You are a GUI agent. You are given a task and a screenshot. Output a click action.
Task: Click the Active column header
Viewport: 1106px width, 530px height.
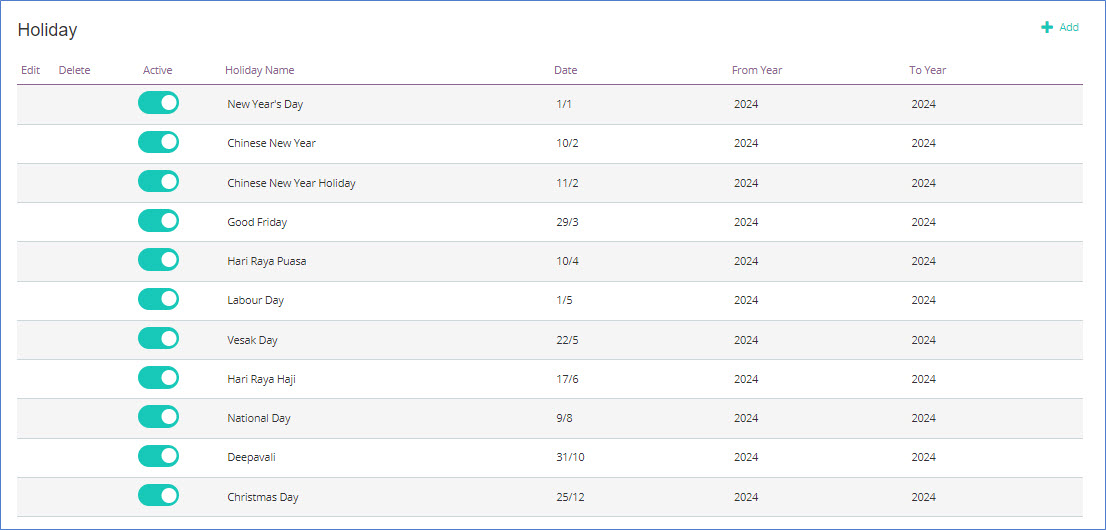157,70
